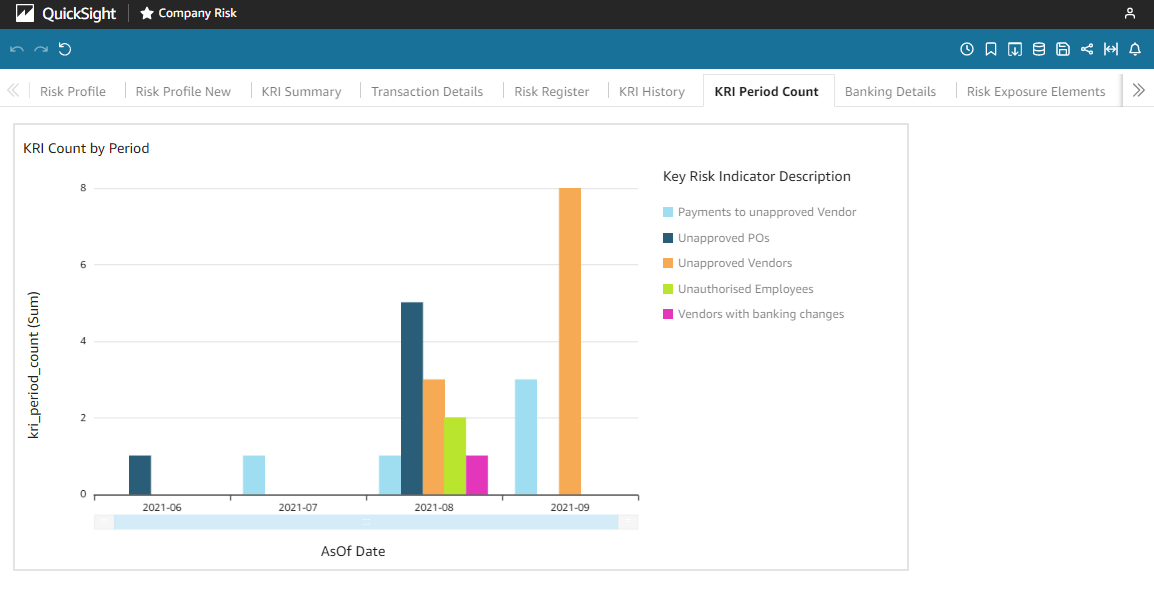Click the AsOf Date axis range scrollbar

click(366, 522)
